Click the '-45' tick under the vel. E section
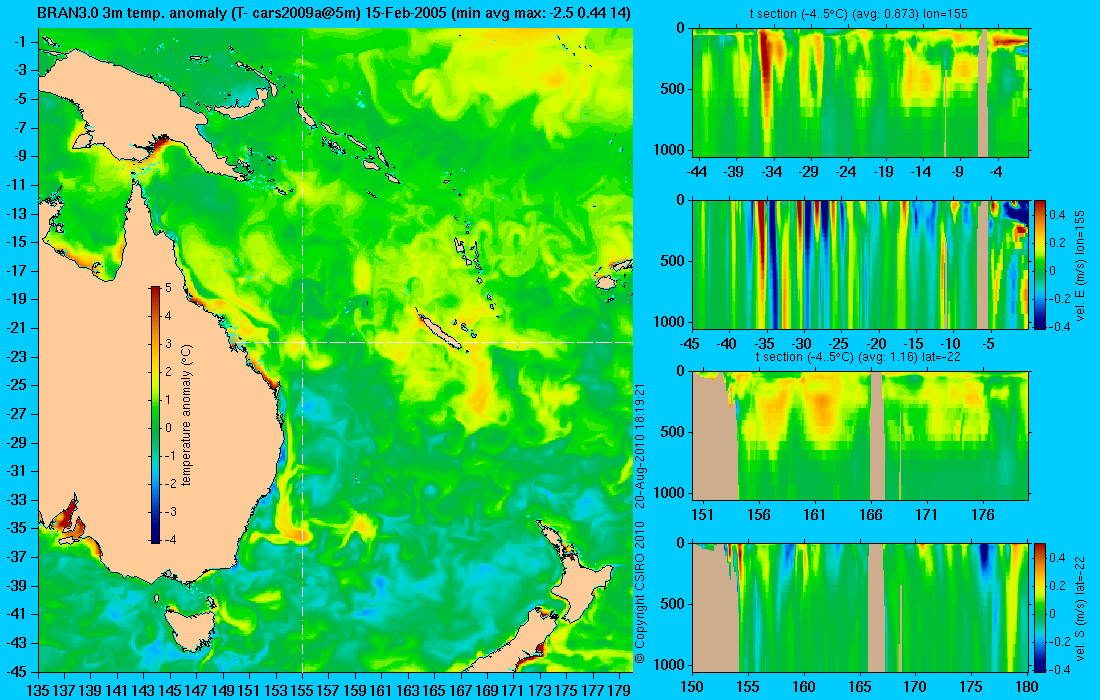This screenshot has height=700, width=1100. [x=690, y=344]
